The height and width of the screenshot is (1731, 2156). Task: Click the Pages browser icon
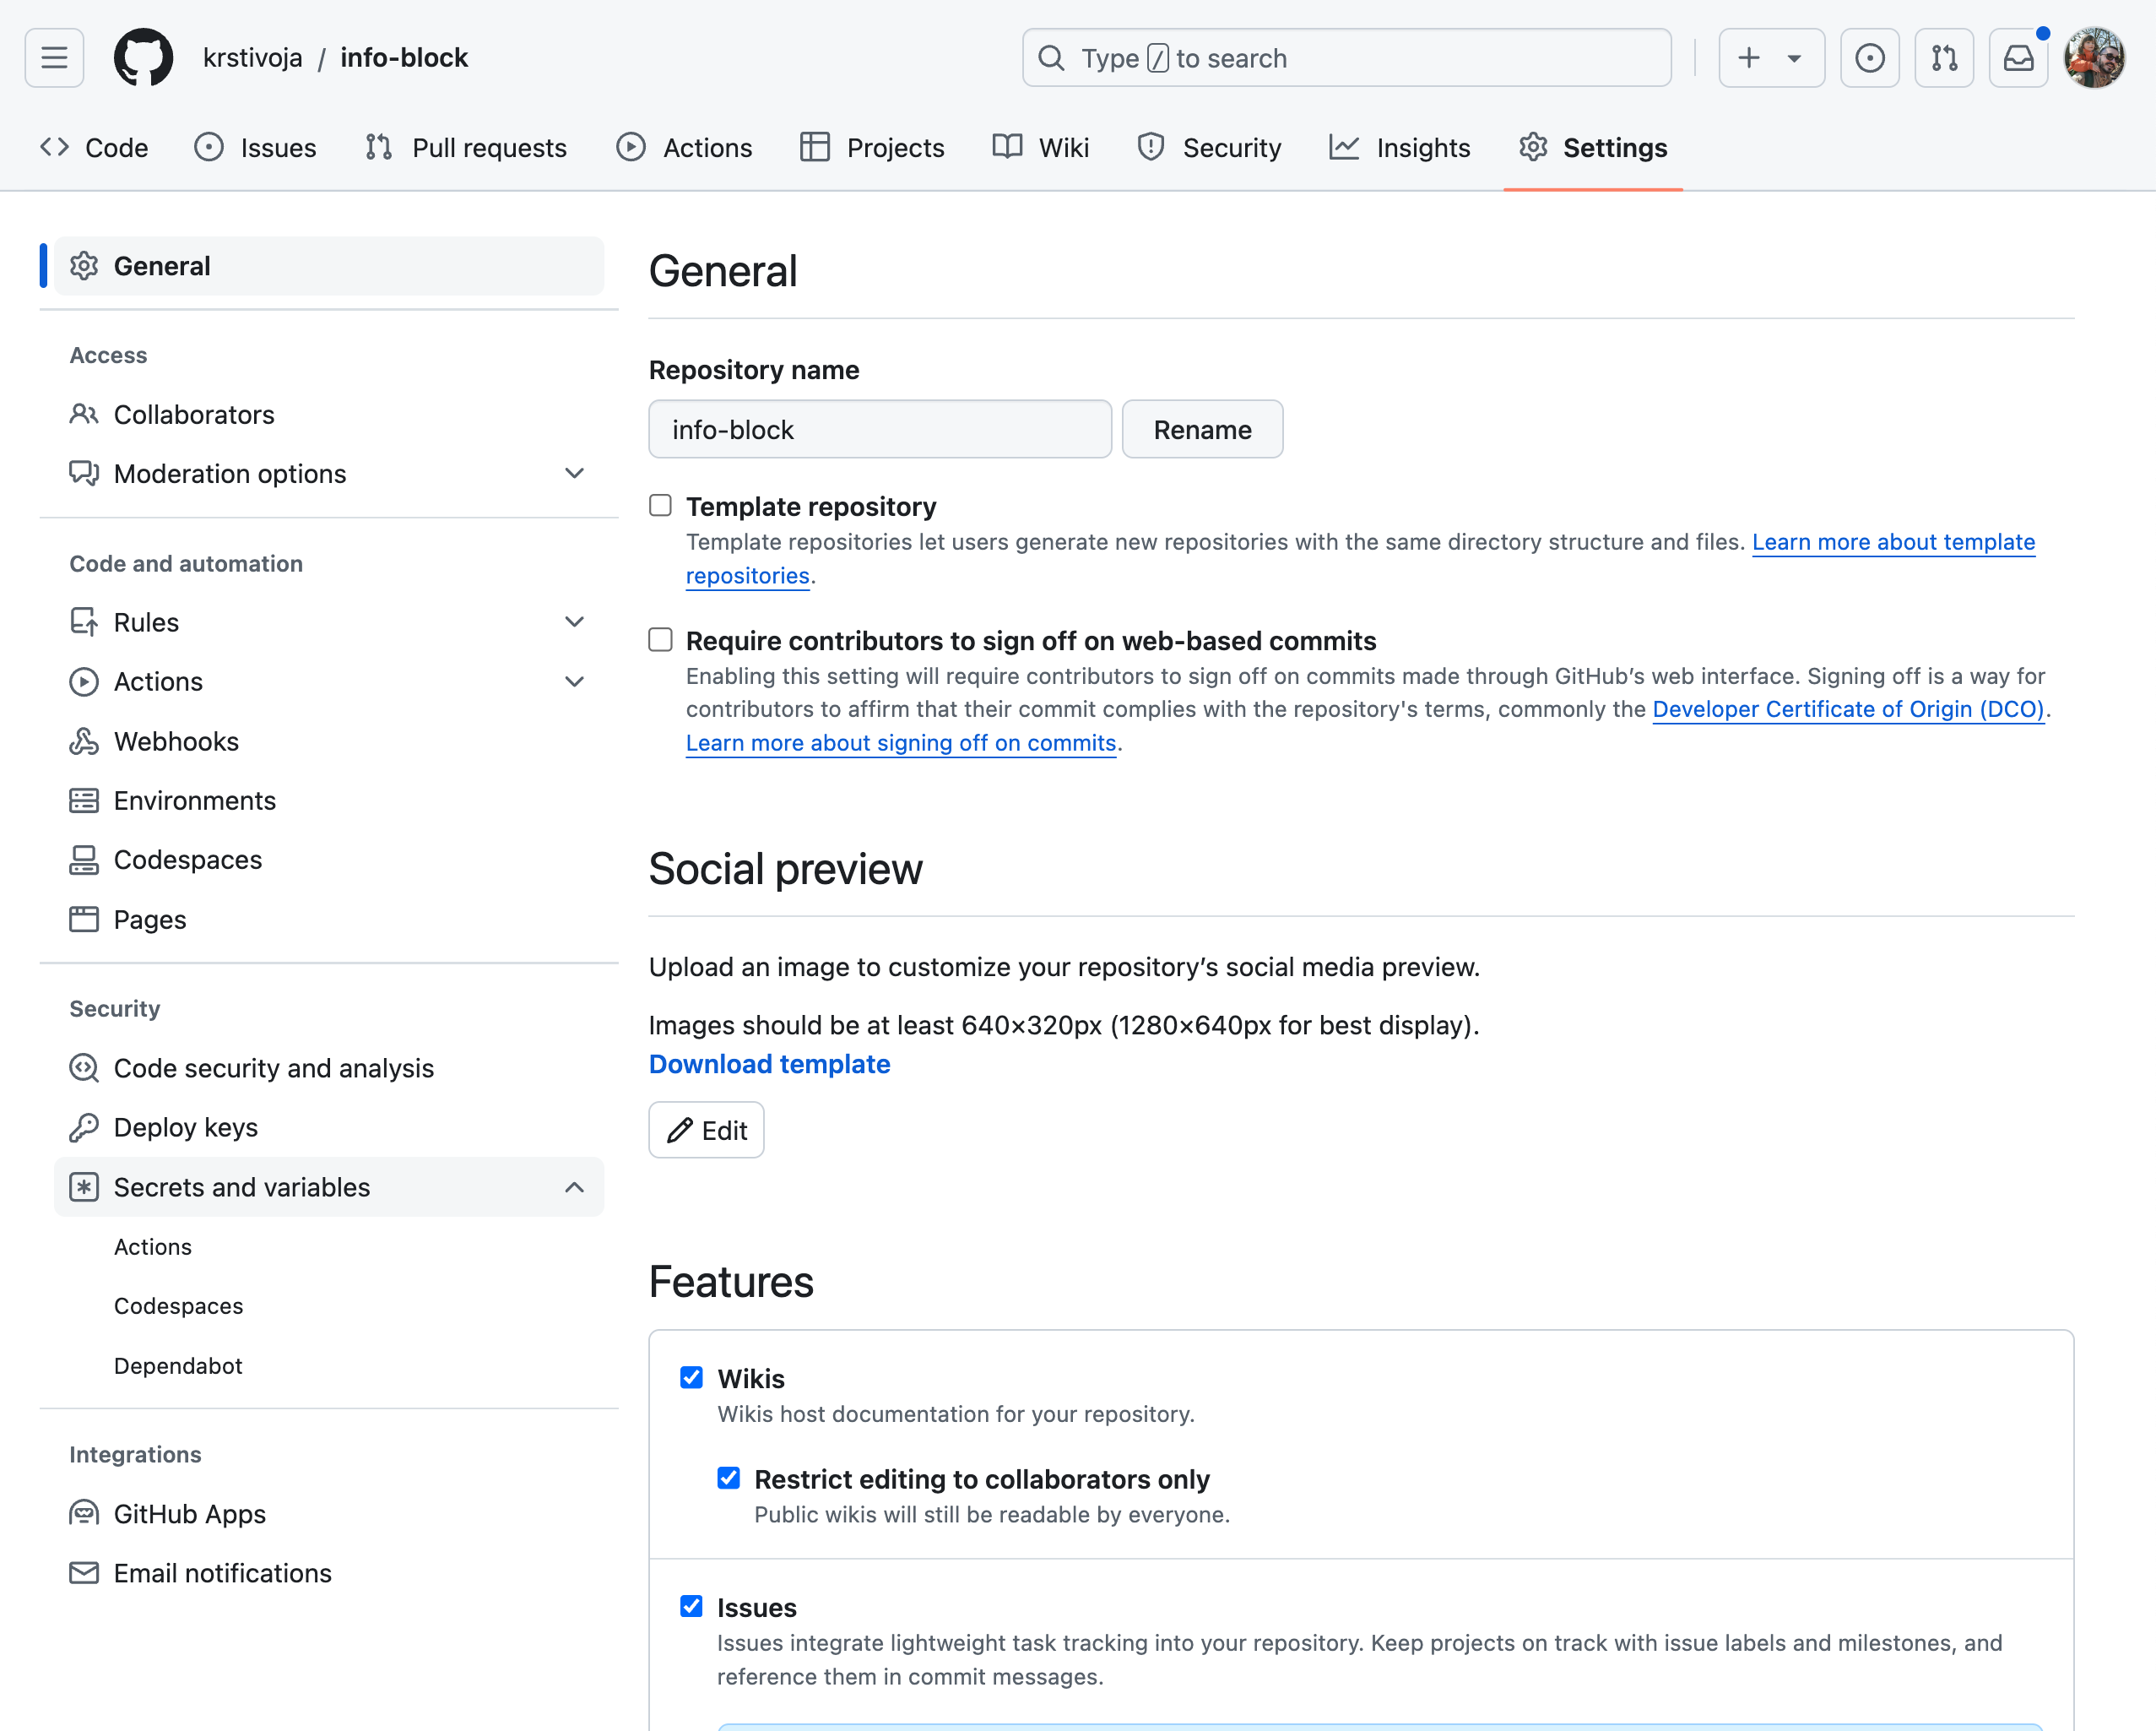tap(84, 919)
